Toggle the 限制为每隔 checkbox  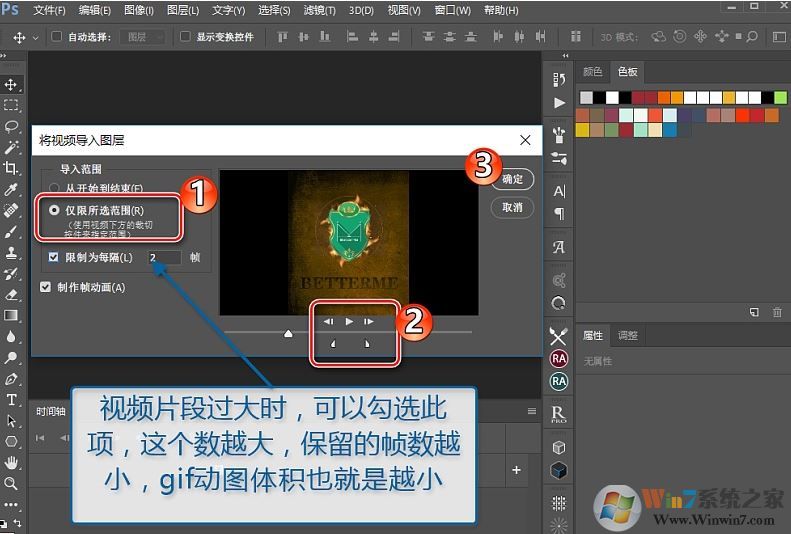click(x=54, y=257)
